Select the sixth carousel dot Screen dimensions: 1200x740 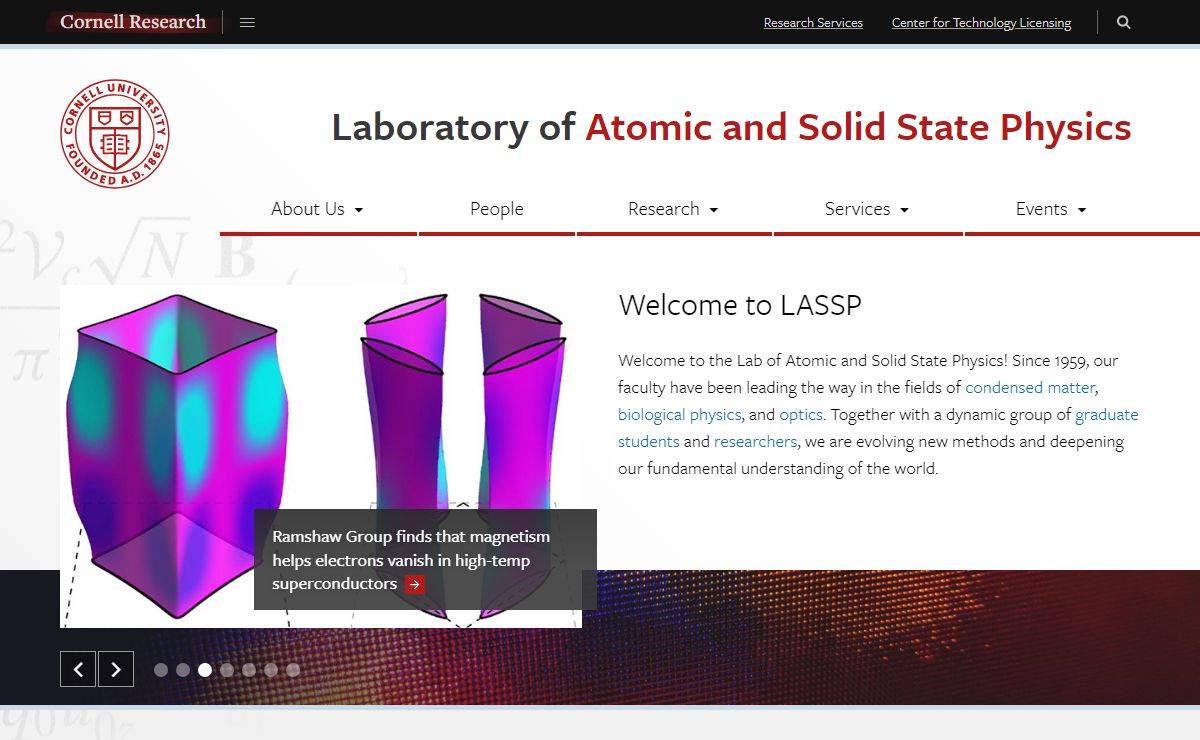pyautogui.click(x=271, y=670)
